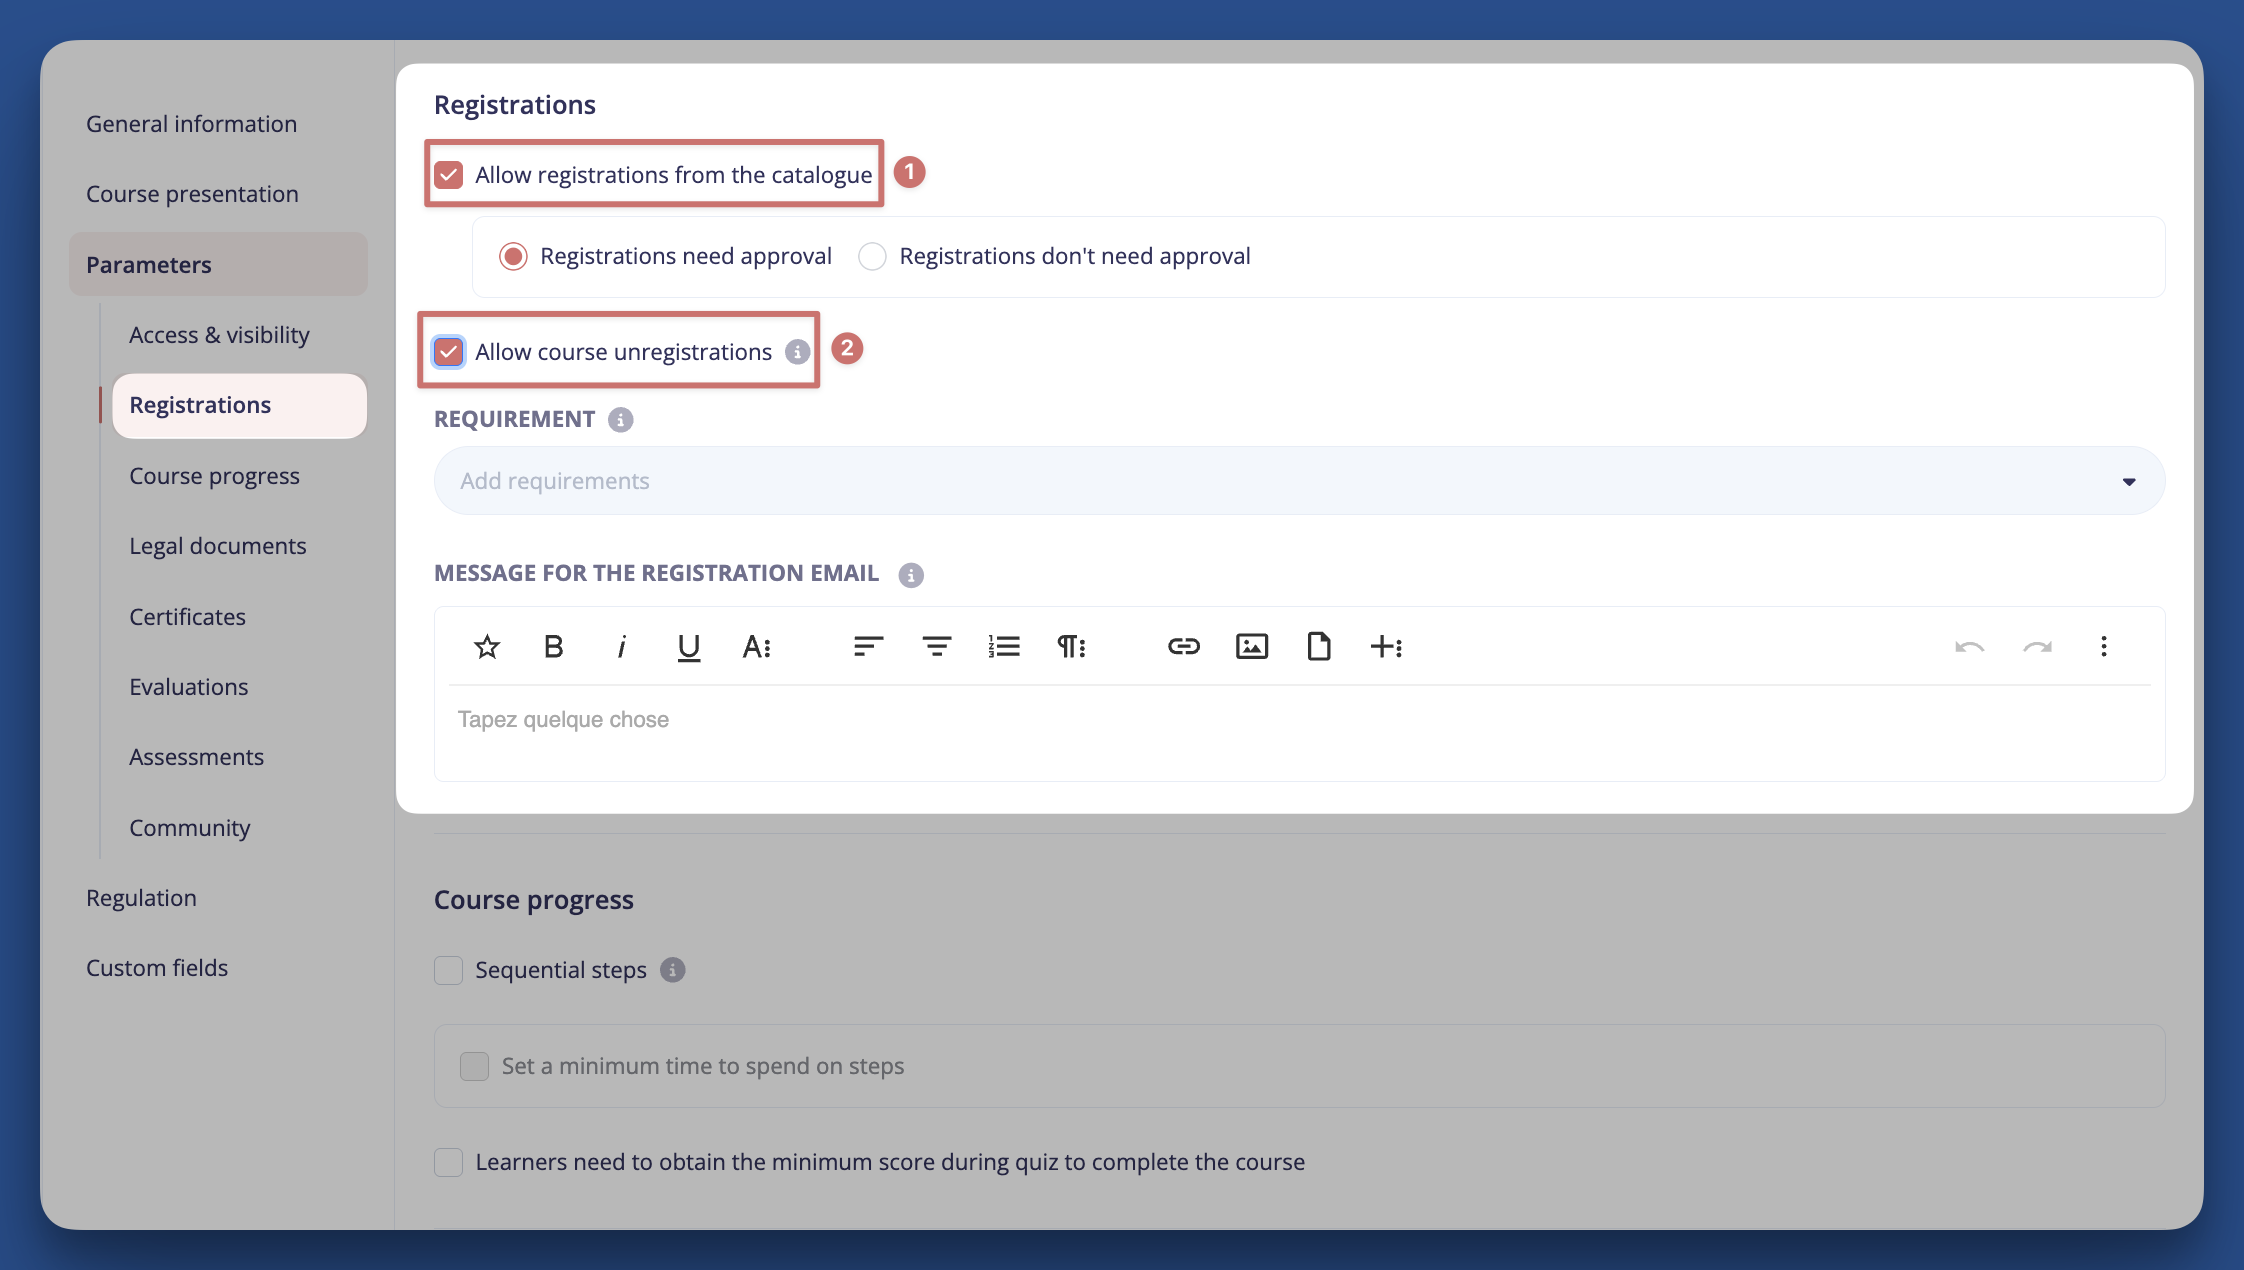Insert a link using the chain icon
2244x1270 pixels.
click(x=1184, y=647)
